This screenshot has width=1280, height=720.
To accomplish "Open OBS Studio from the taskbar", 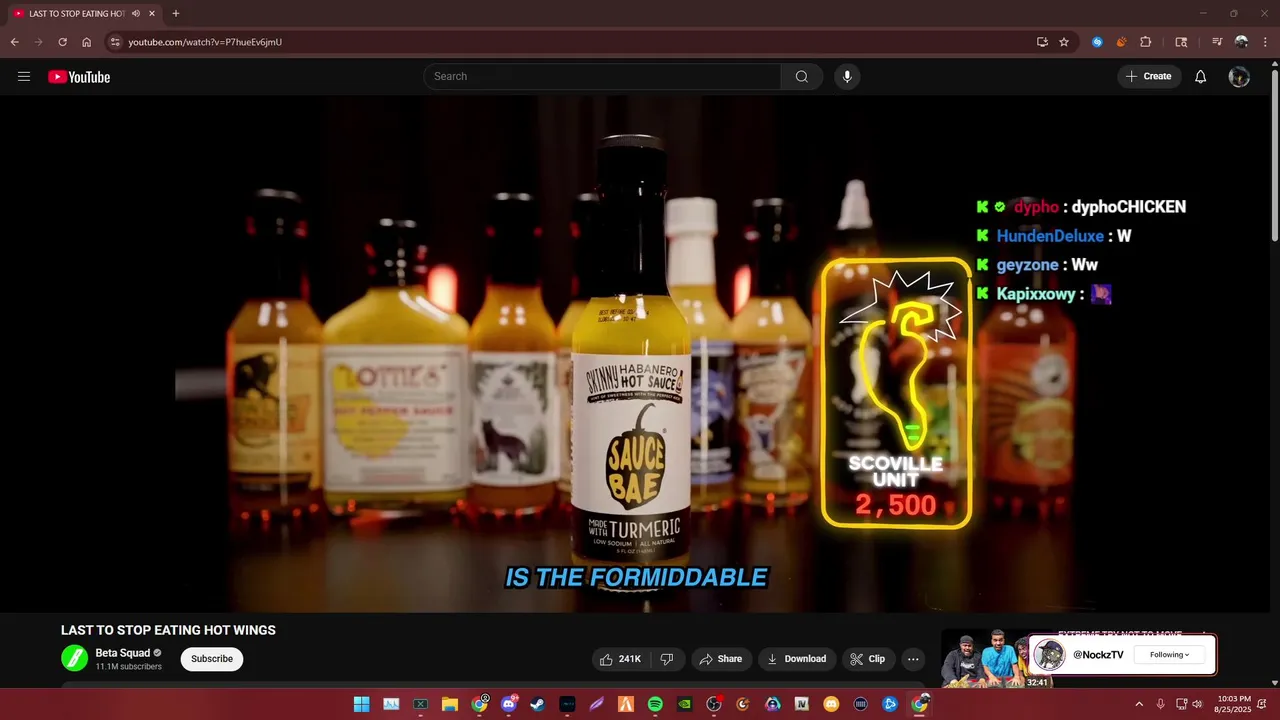I will coord(714,704).
